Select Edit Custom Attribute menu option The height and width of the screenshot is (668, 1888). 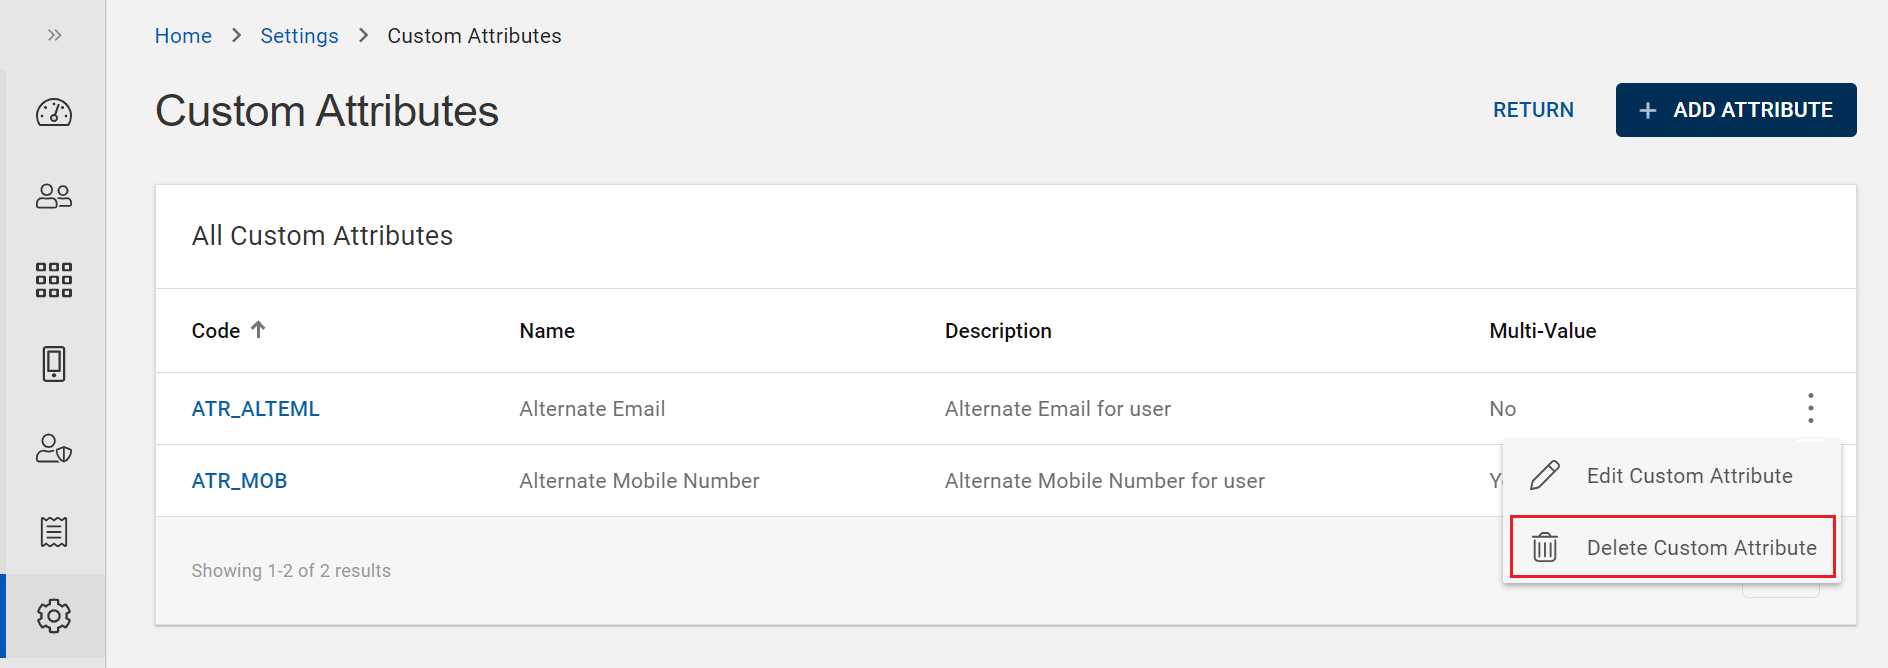(1688, 476)
